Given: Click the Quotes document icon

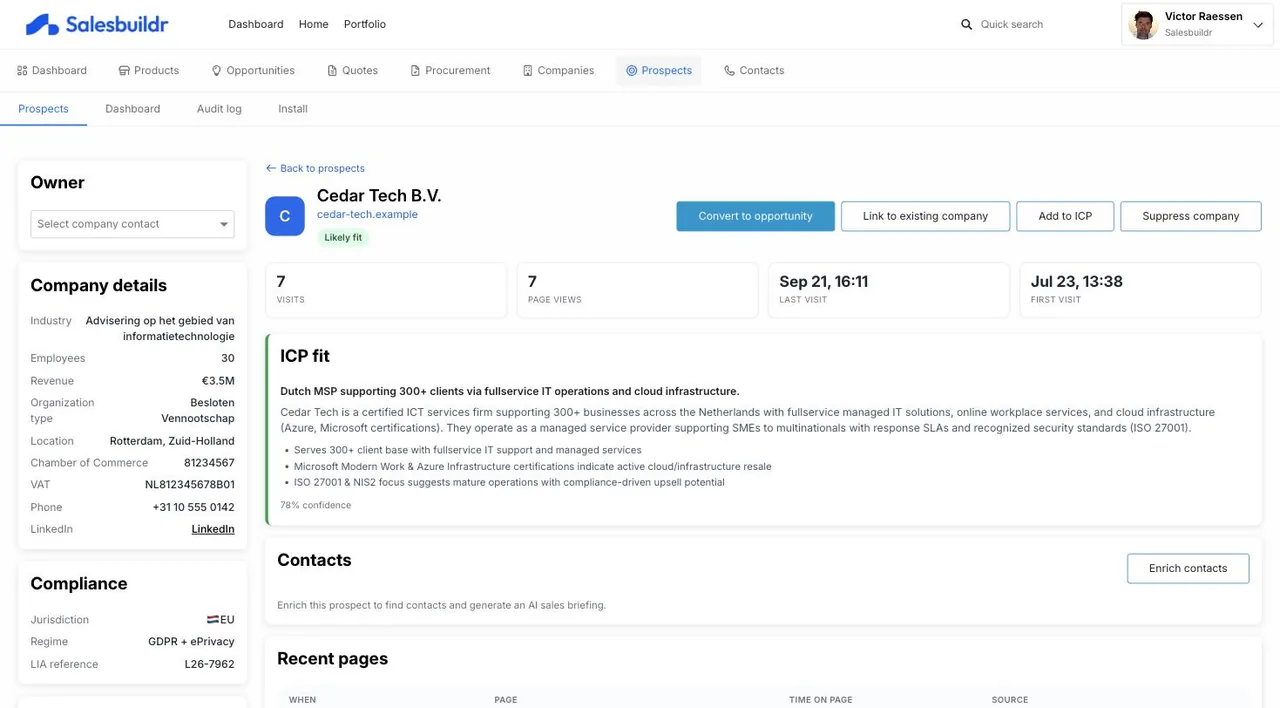Looking at the screenshot, I should pos(332,71).
